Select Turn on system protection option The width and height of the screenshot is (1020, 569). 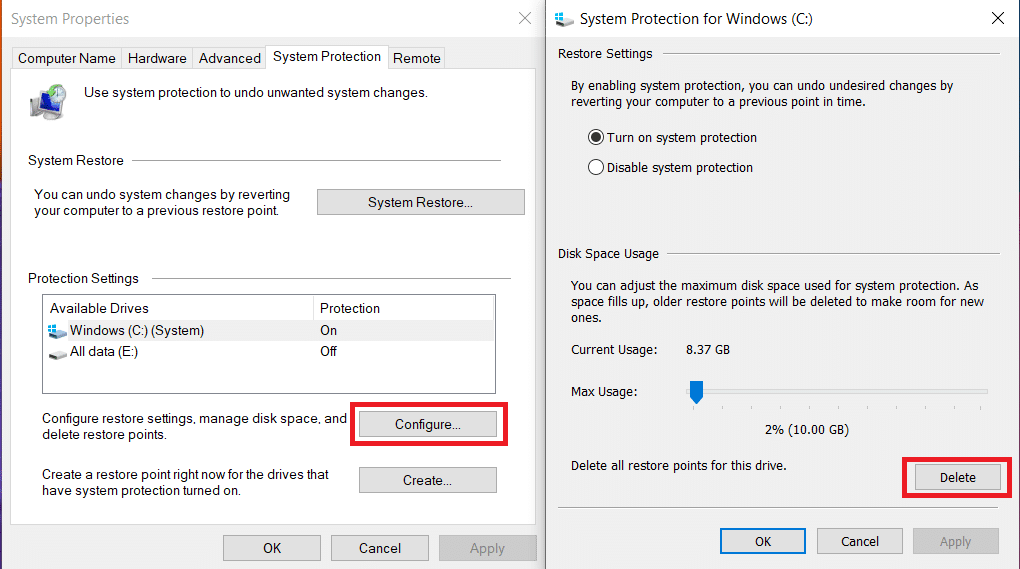pos(597,138)
